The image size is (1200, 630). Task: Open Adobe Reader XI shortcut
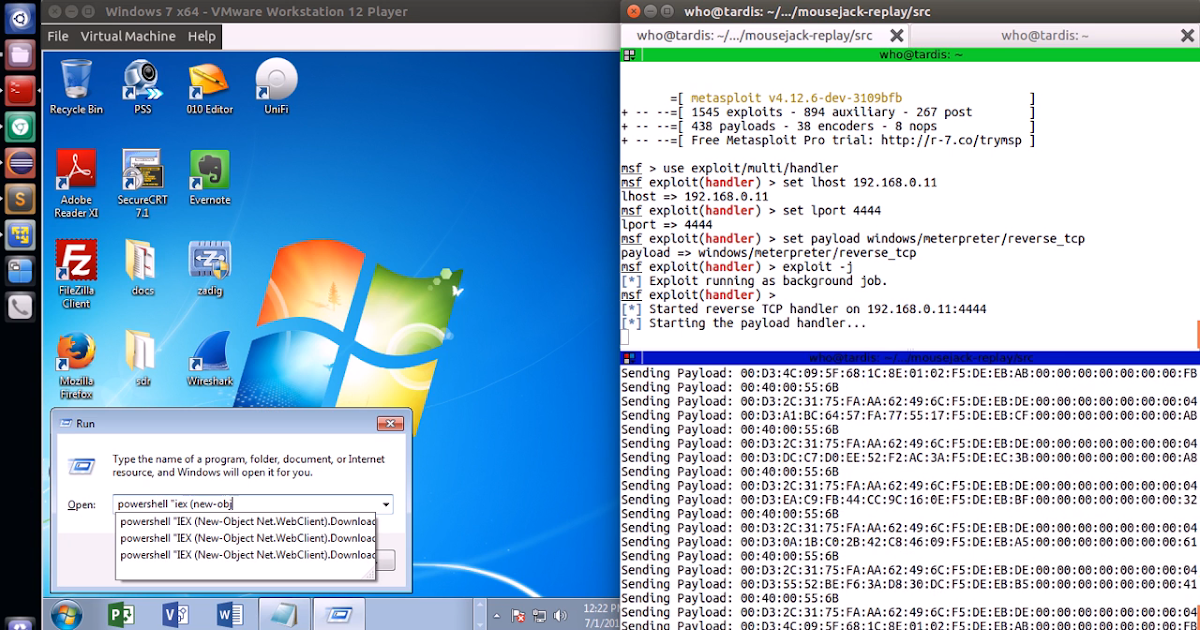click(76, 183)
